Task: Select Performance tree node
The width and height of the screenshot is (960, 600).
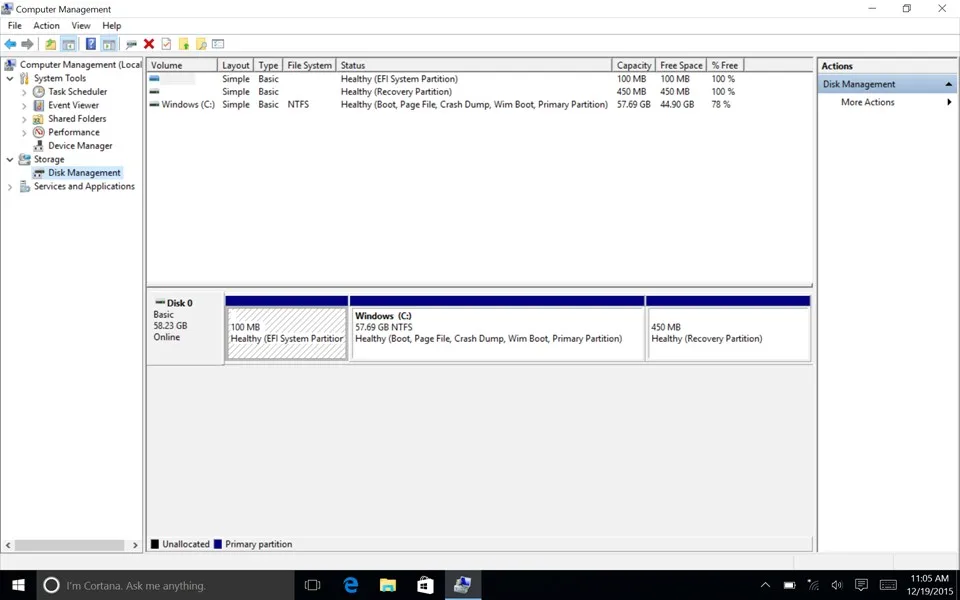Action: pyautogui.click(x=73, y=132)
